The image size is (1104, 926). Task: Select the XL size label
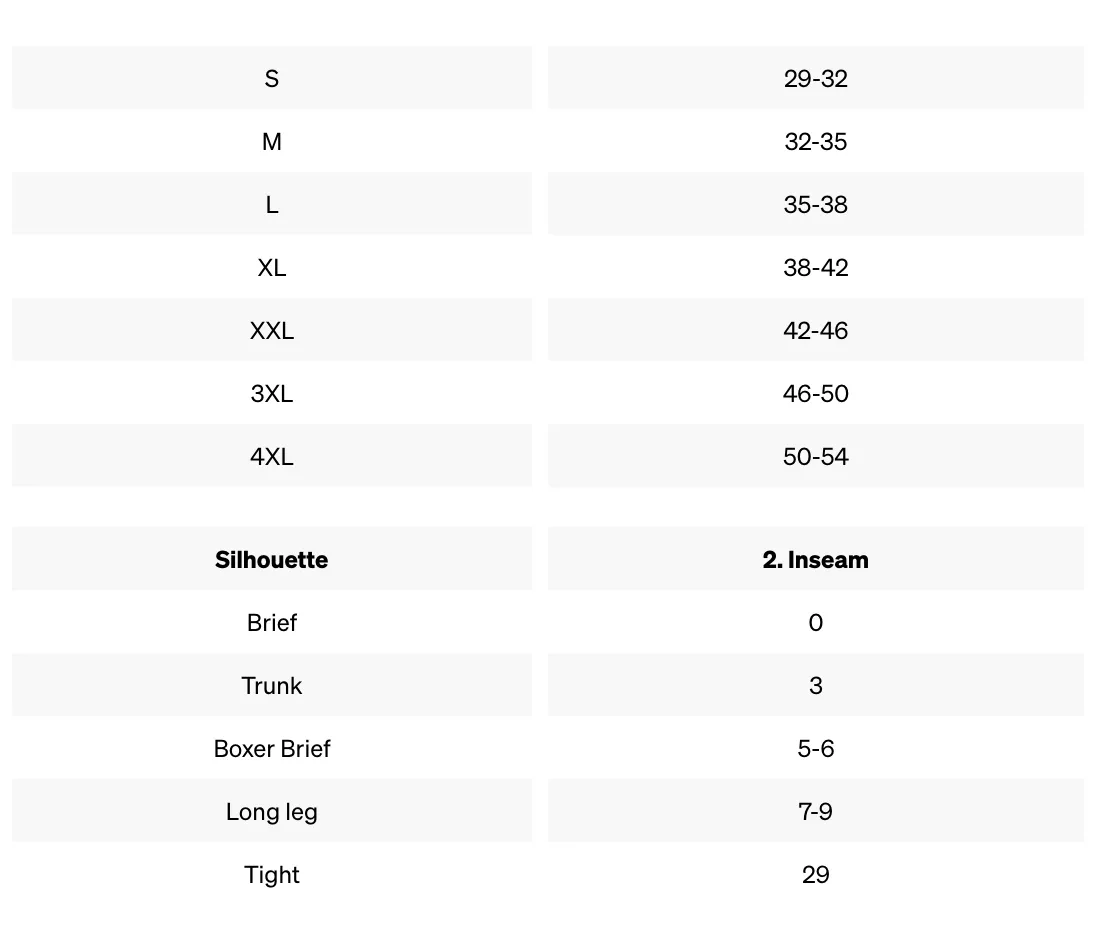pyautogui.click(x=272, y=268)
